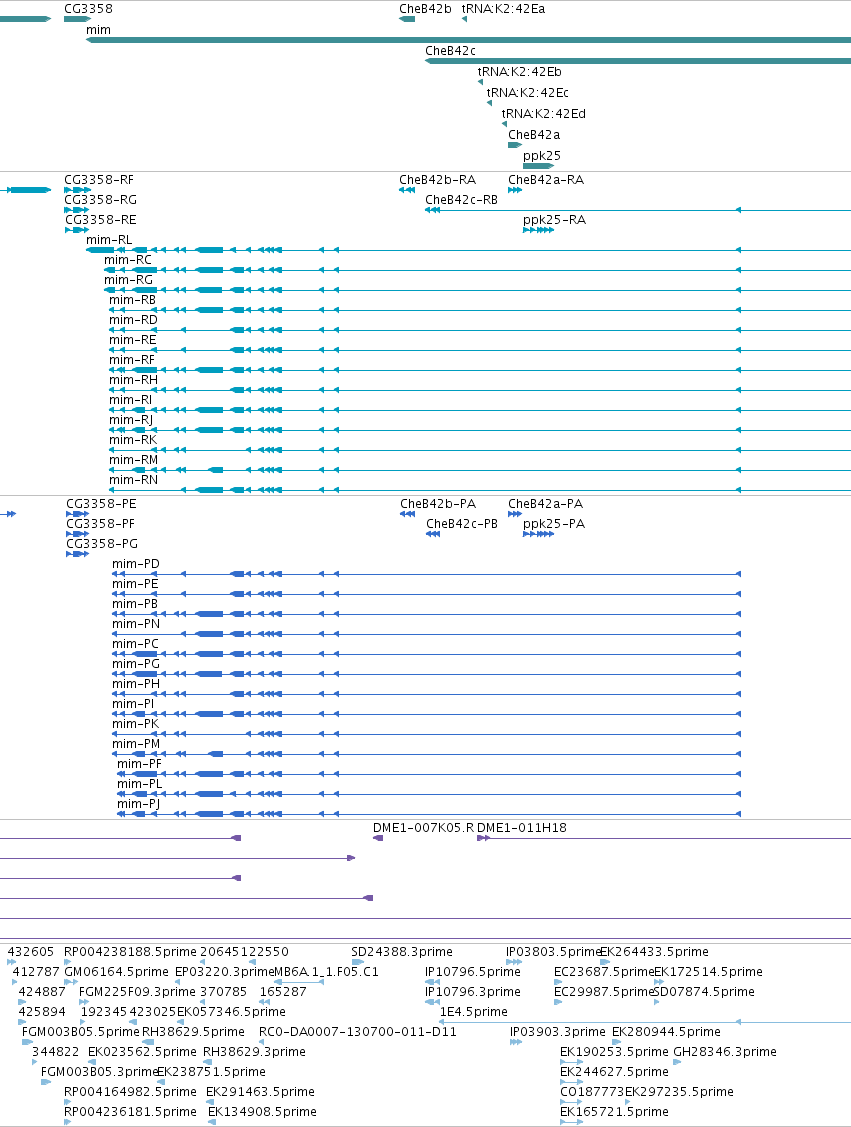Click the mim-PN protein label
The height and width of the screenshot is (1127, 851).
[x=136, y=624]
